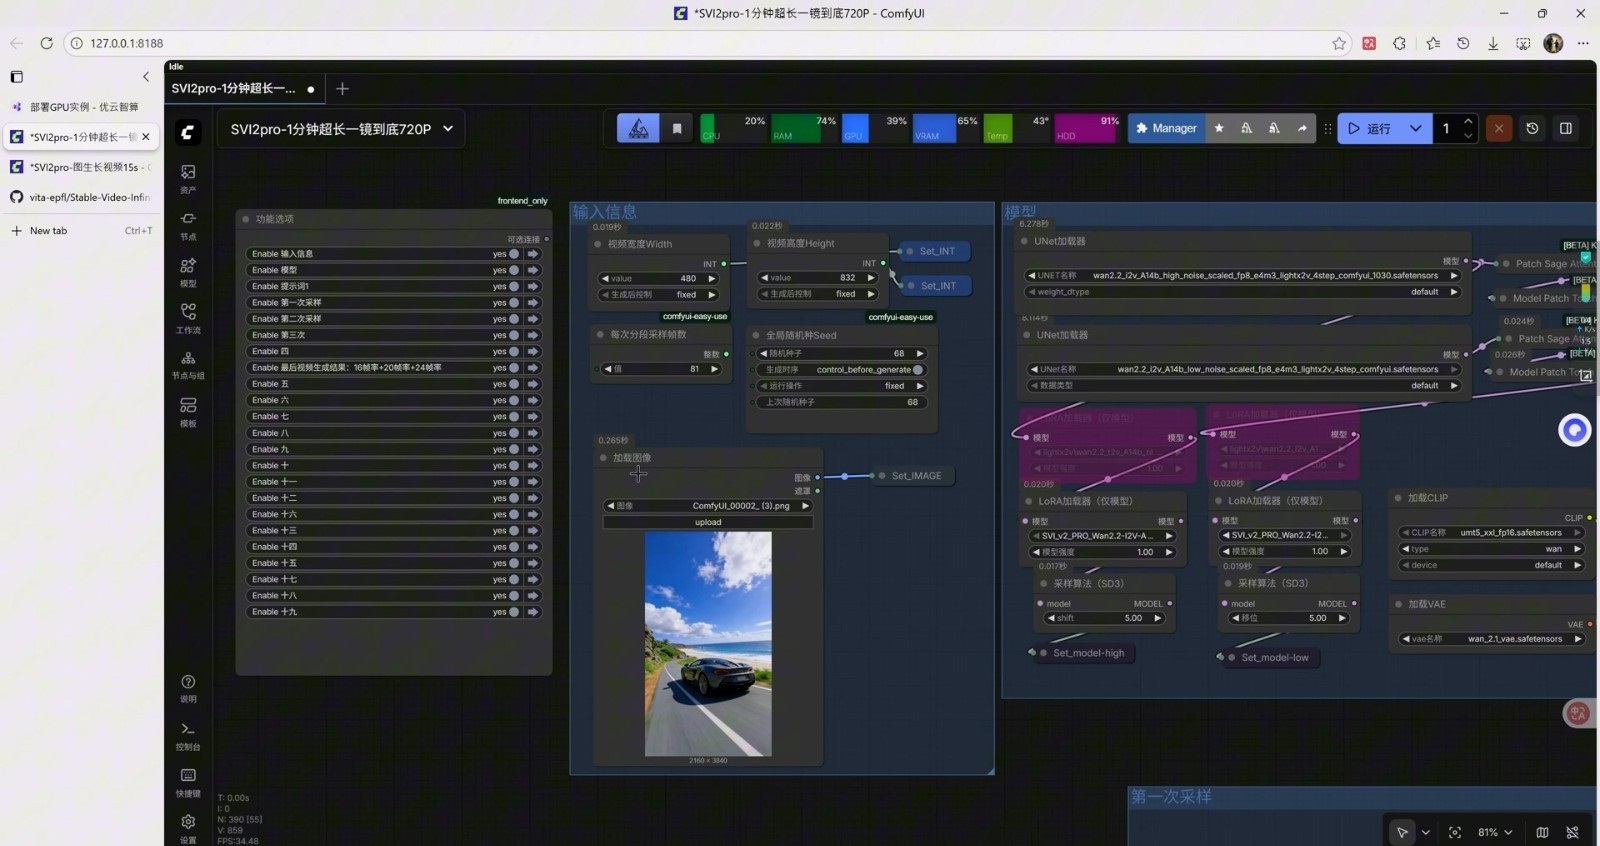Toggle the Enable 第一次采样 switch

pyautogui.click(x=514, y=302)
